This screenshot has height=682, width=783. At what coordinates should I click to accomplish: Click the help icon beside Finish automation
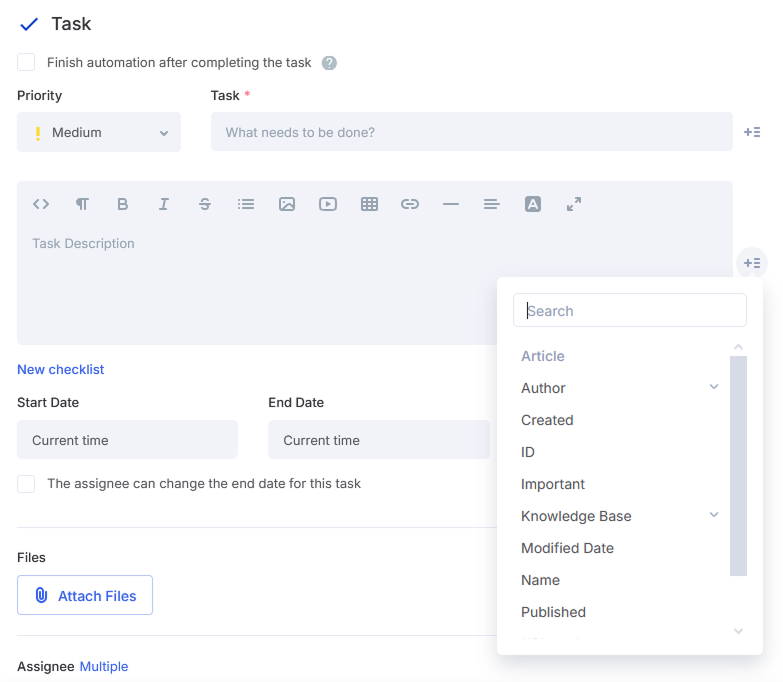point(329,63)
